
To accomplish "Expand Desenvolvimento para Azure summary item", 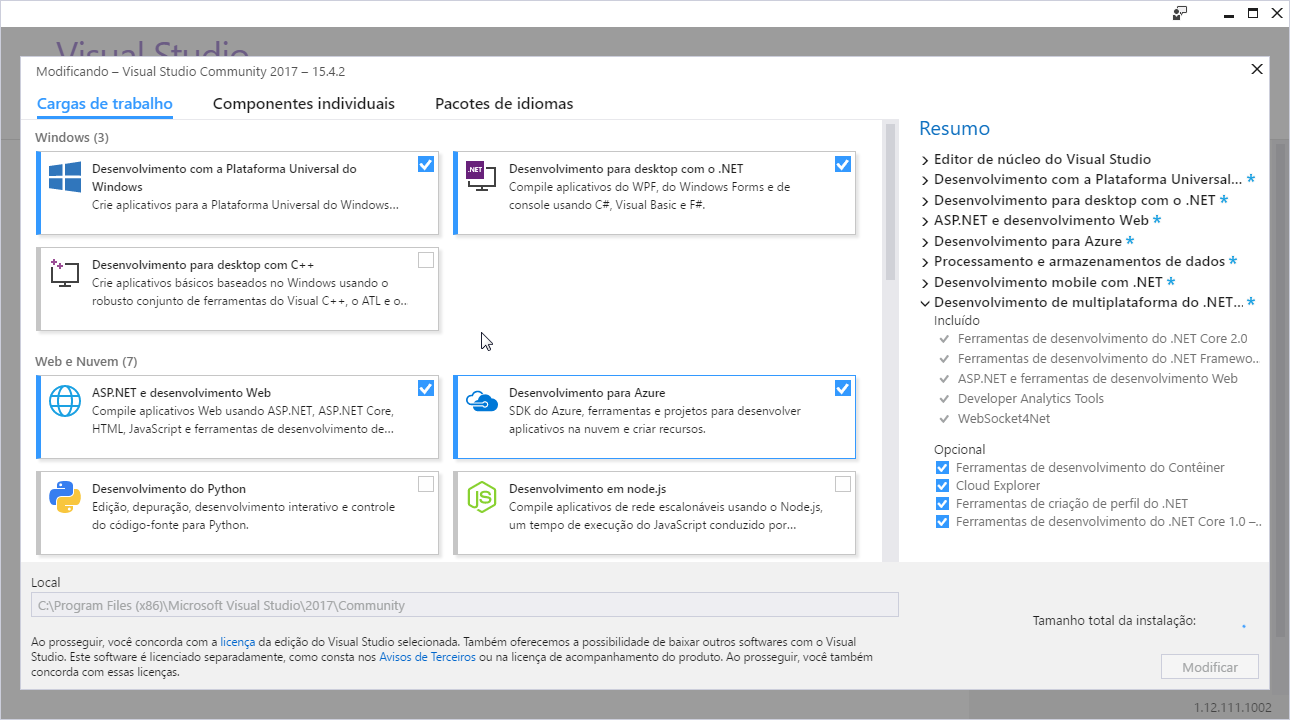I will (925, 241).
